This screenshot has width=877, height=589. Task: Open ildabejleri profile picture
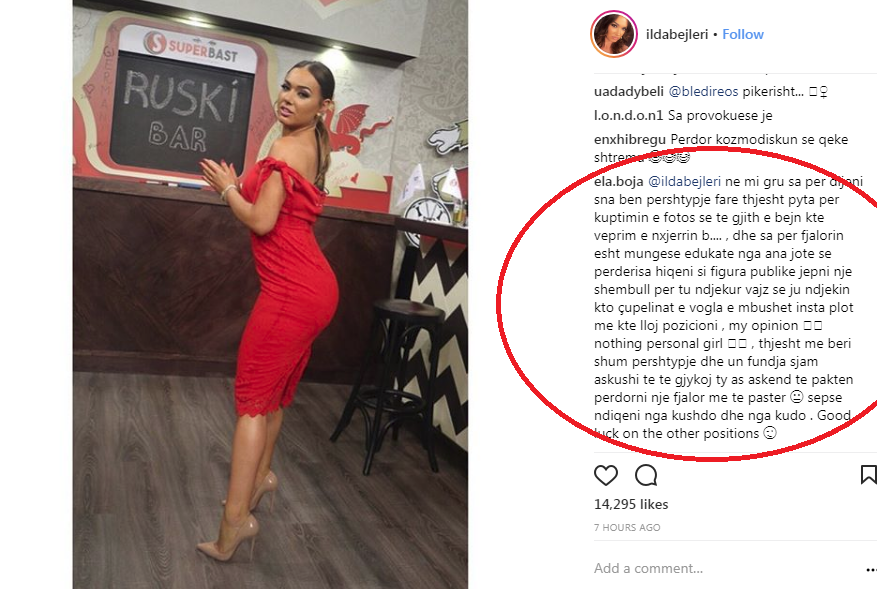[614, 34]
